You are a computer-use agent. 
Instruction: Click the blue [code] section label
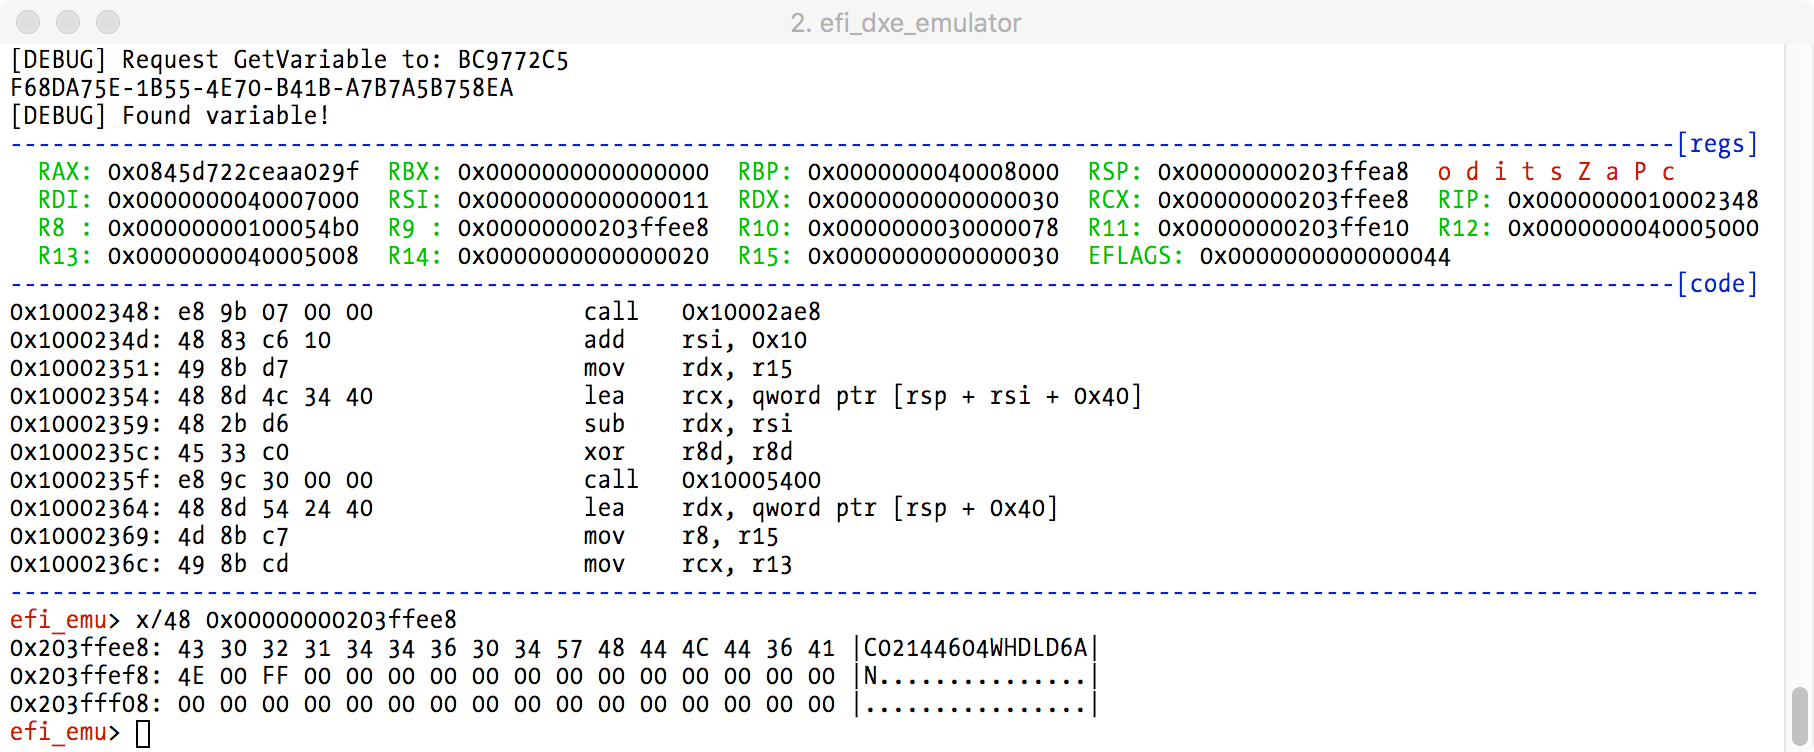click(x=1716, y=284)
